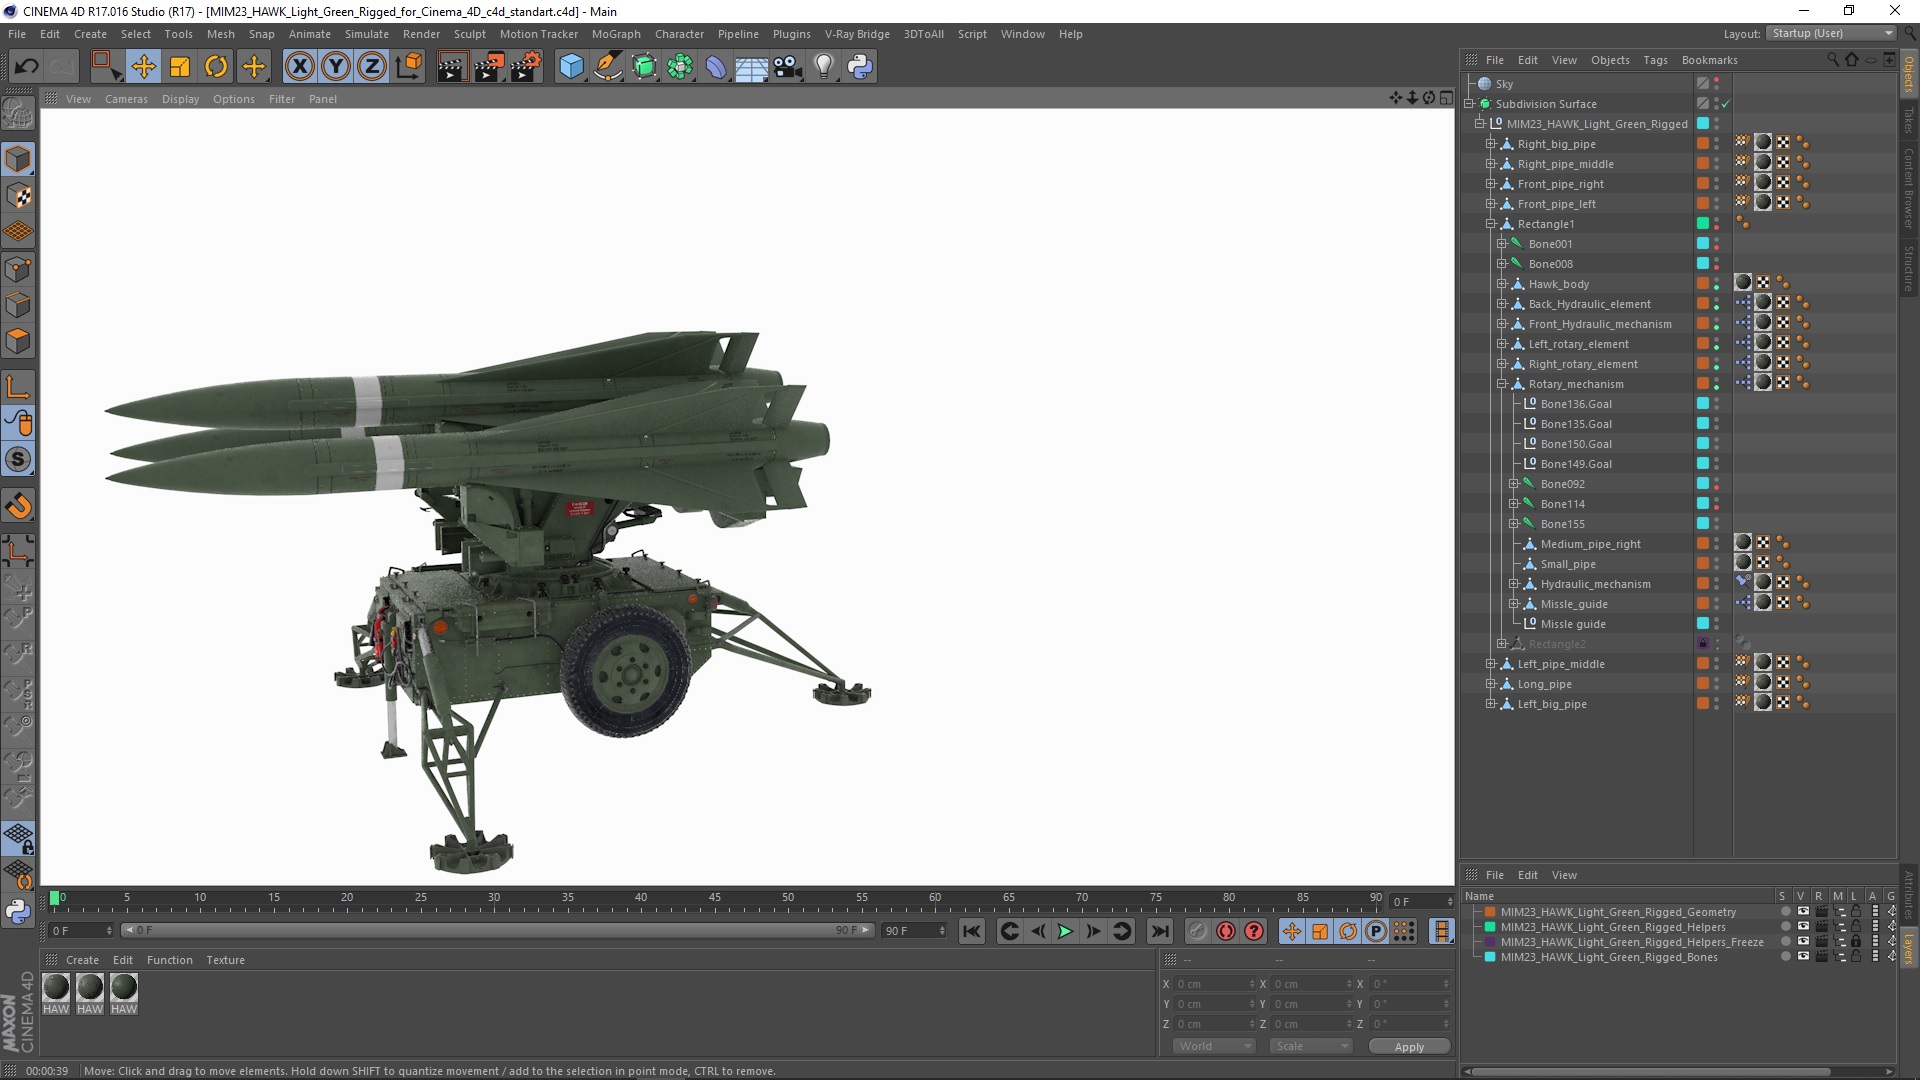Open the Simulate menu
This screenshot has width=1920, height=1080.
[x=367, y=34]
